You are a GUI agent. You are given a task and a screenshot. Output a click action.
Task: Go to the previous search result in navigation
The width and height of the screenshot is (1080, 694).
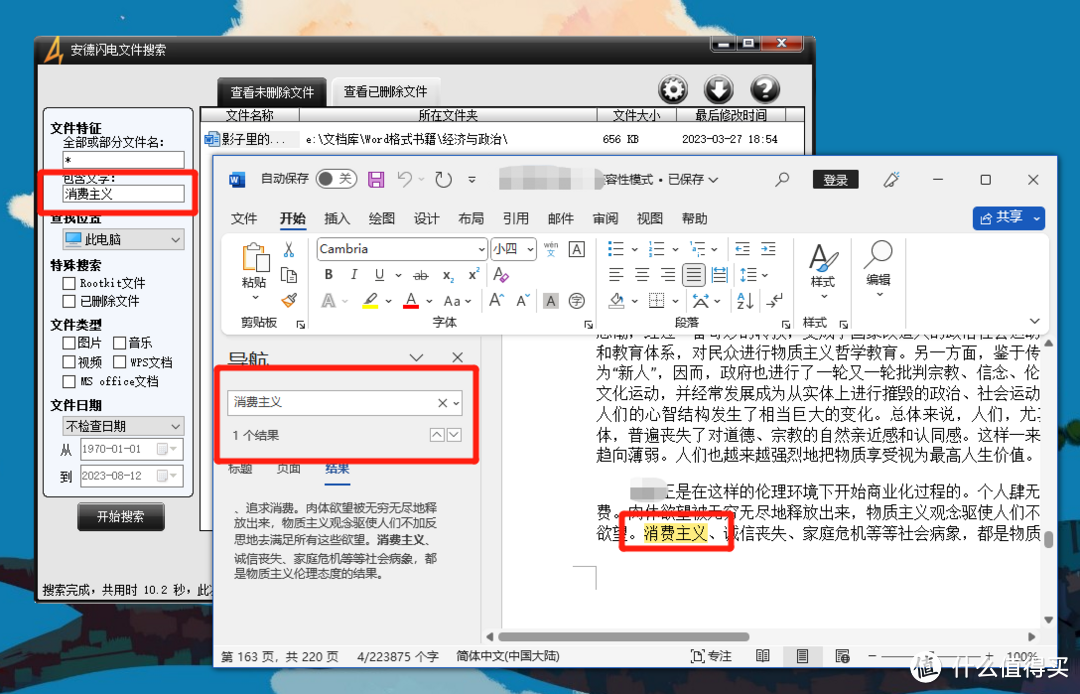(x=437, y=435)
